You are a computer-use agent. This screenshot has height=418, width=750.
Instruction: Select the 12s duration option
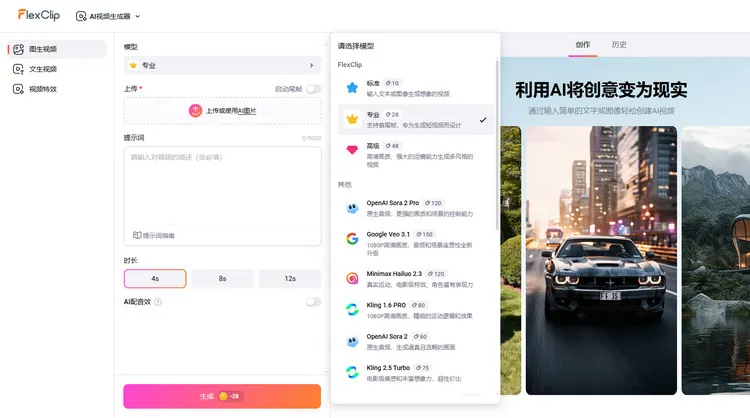[290, 278]
